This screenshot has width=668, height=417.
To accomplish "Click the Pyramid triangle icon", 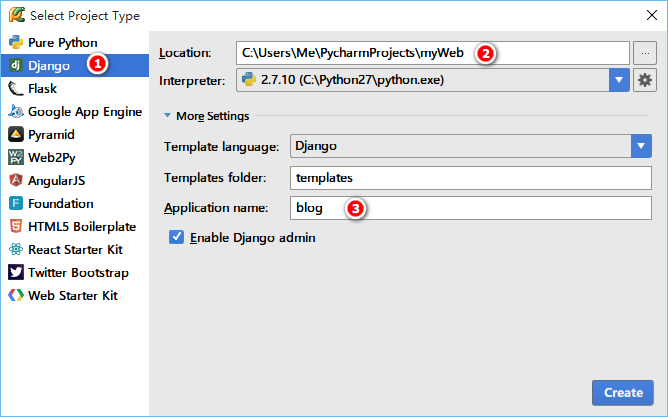I will (x=16, y=134).
